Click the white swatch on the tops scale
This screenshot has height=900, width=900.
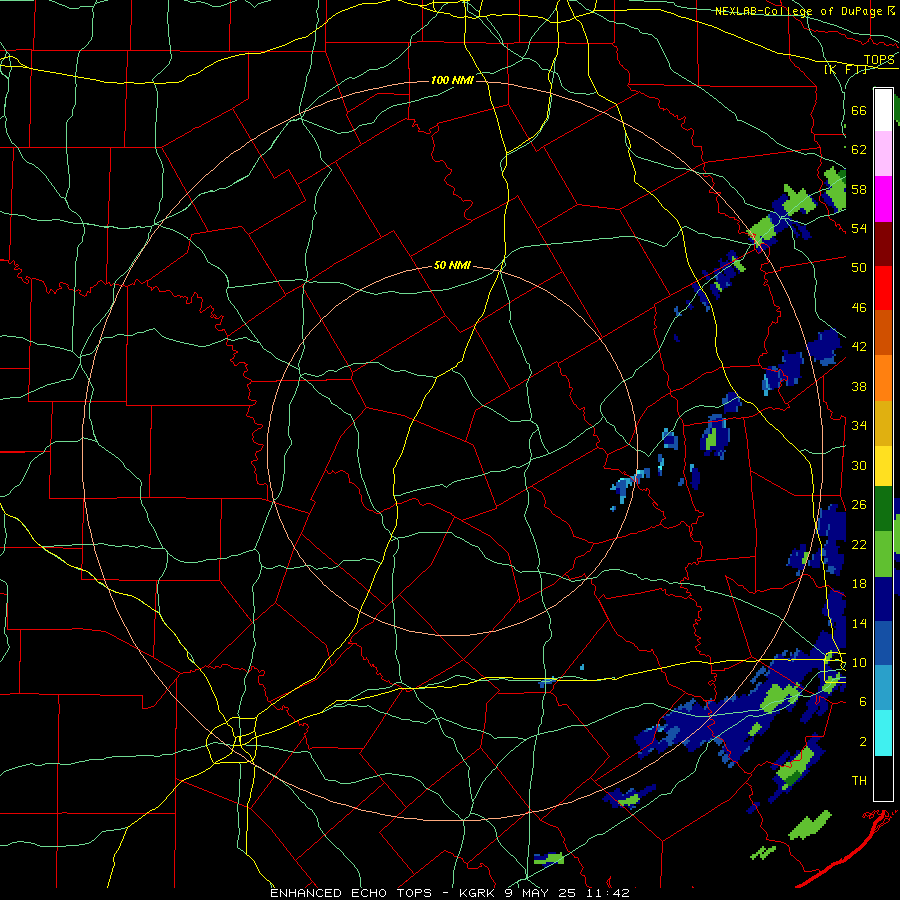(x=883, y=110)
